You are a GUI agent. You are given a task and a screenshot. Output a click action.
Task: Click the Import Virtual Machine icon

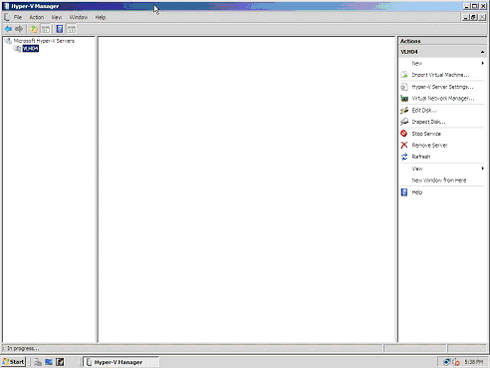pyautogui.click(x=404, y=75)
